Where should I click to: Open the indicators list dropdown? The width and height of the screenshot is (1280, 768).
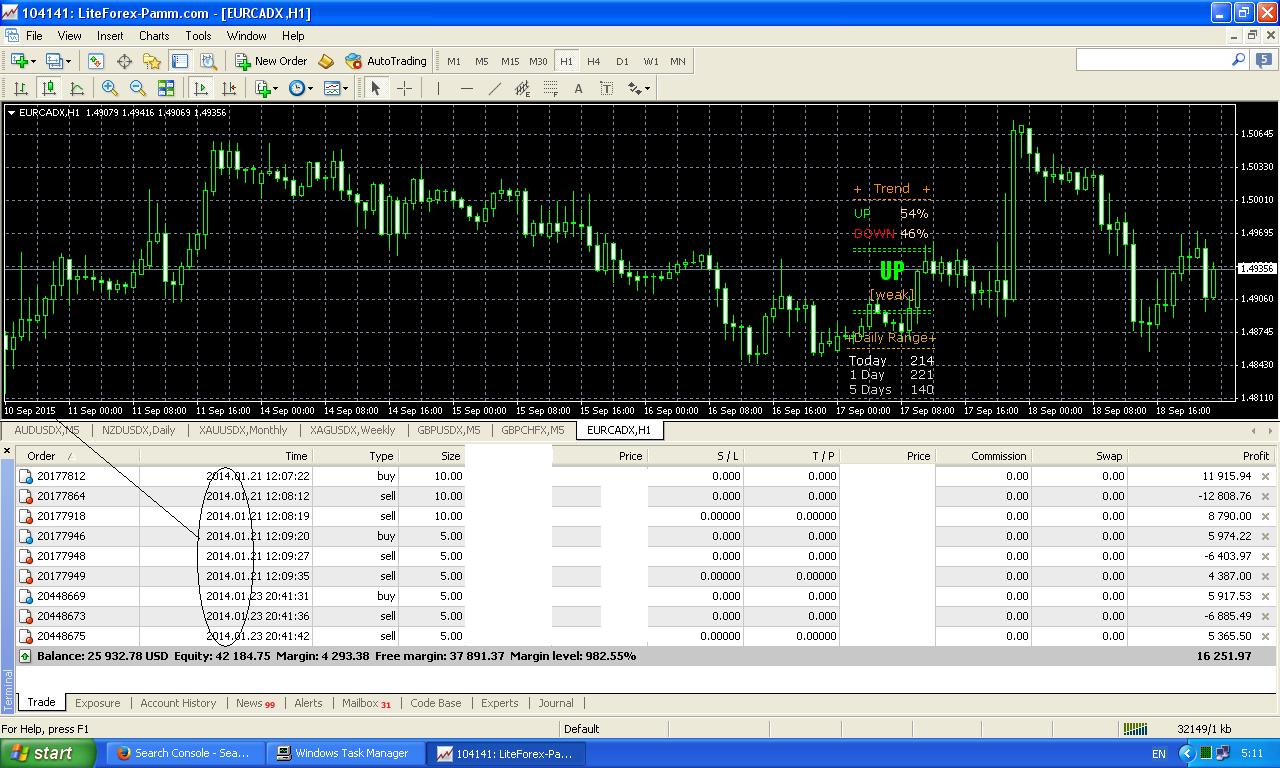pos(266,88)
